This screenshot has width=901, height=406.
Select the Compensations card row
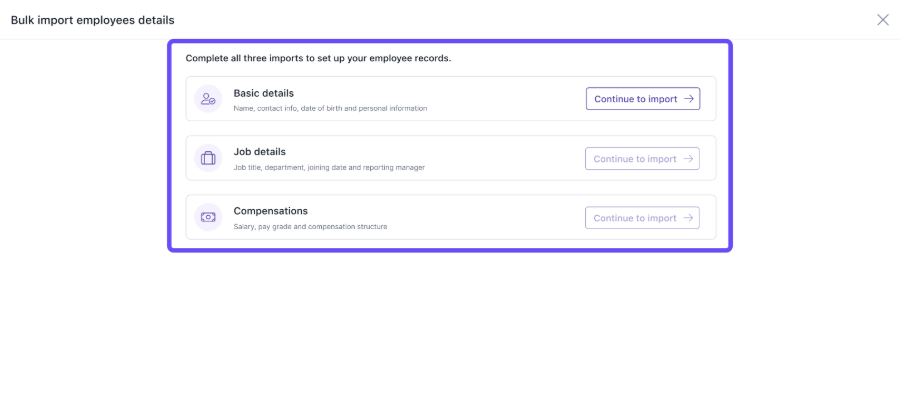(x=451, y=217)
